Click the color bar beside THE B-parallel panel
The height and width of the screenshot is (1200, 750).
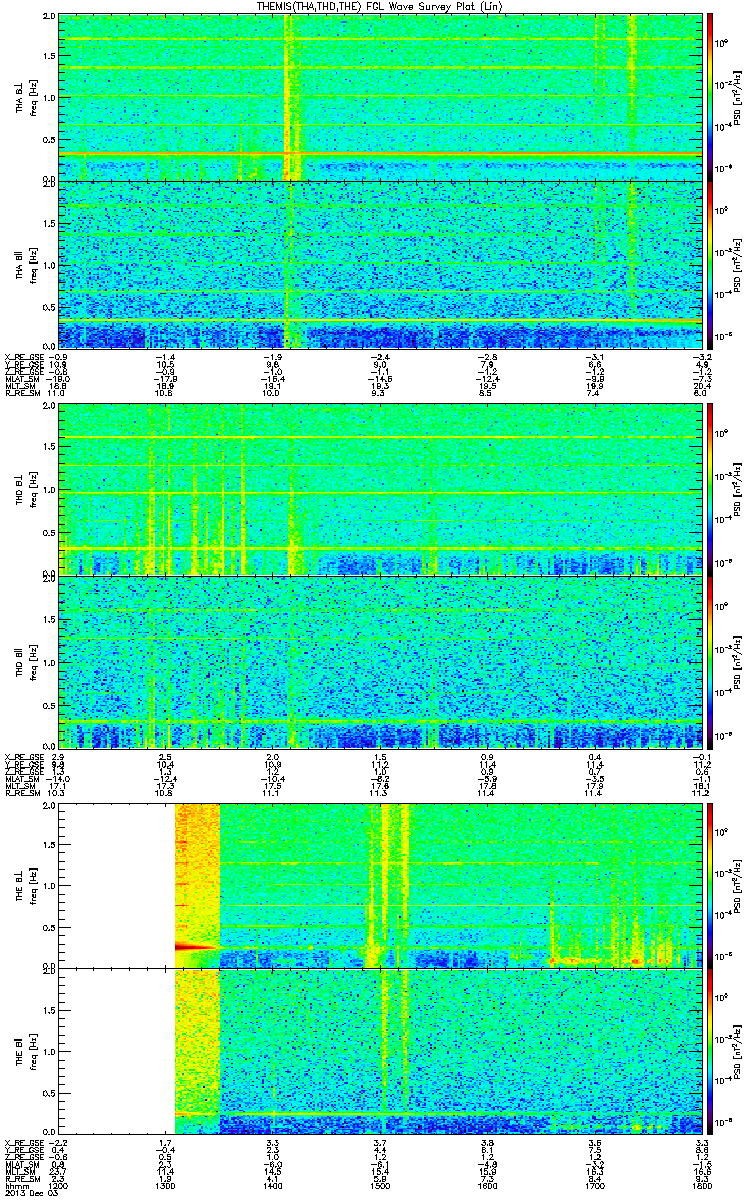[710, 1050]
